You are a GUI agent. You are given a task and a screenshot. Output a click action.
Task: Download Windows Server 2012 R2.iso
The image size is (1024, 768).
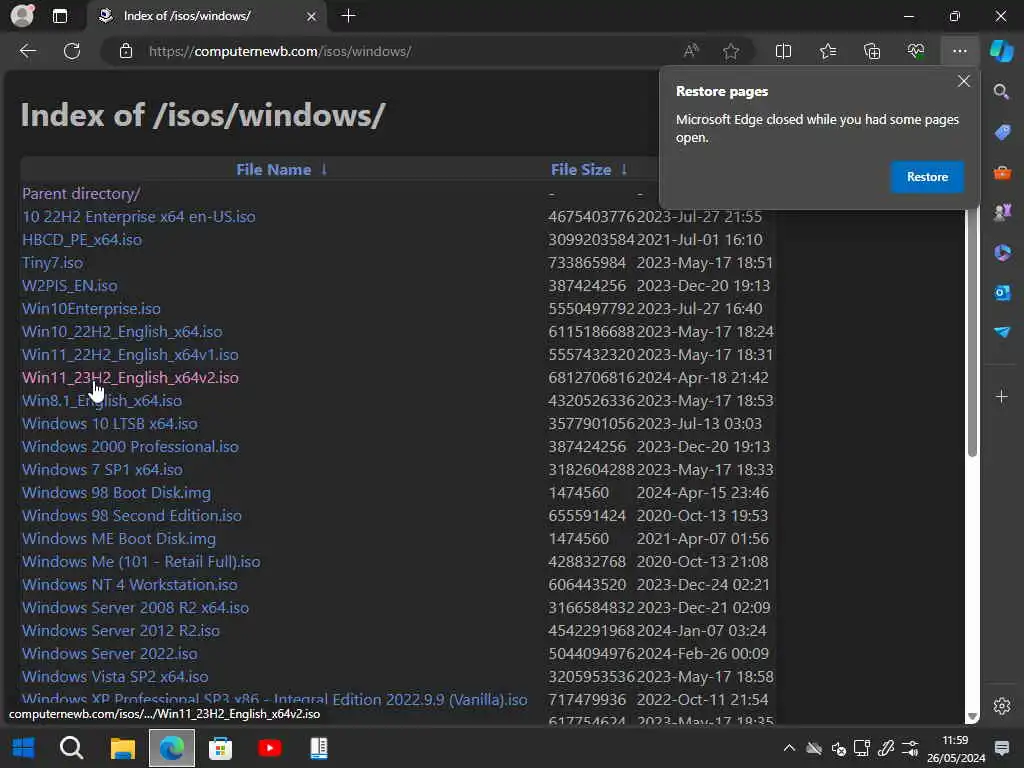(121, 631)
